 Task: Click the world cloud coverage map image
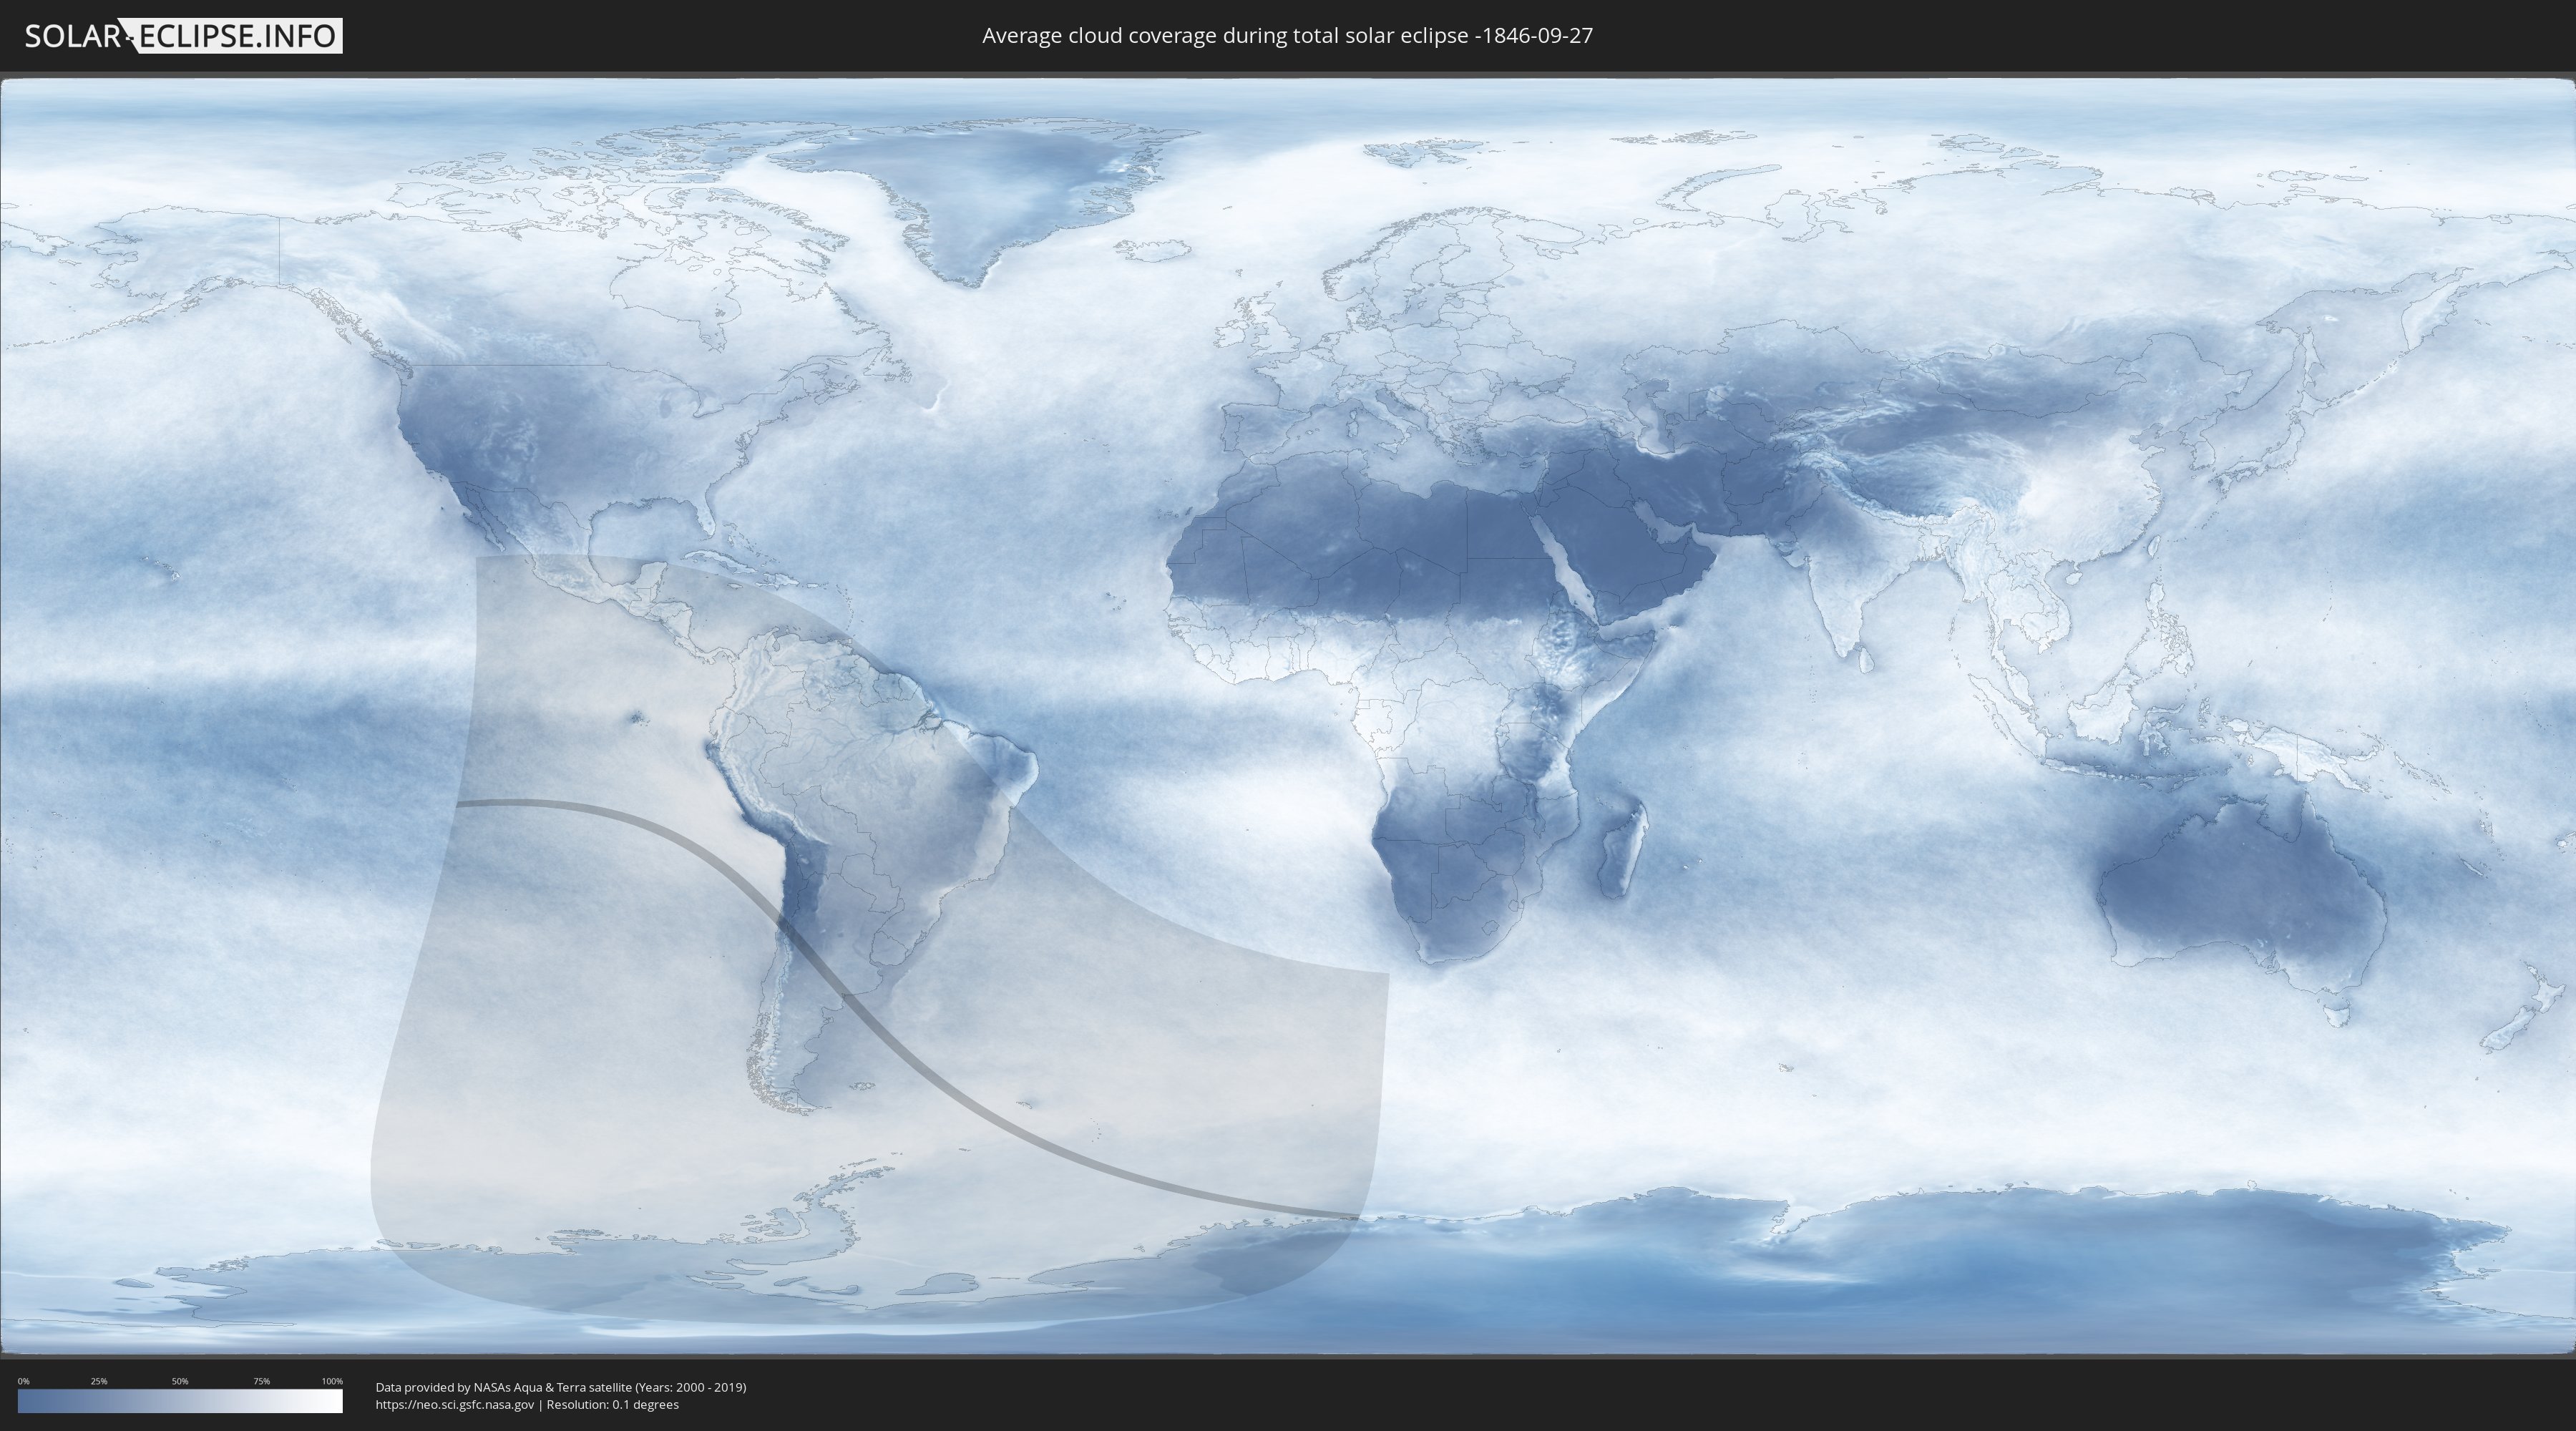(x=1288, y=716)
